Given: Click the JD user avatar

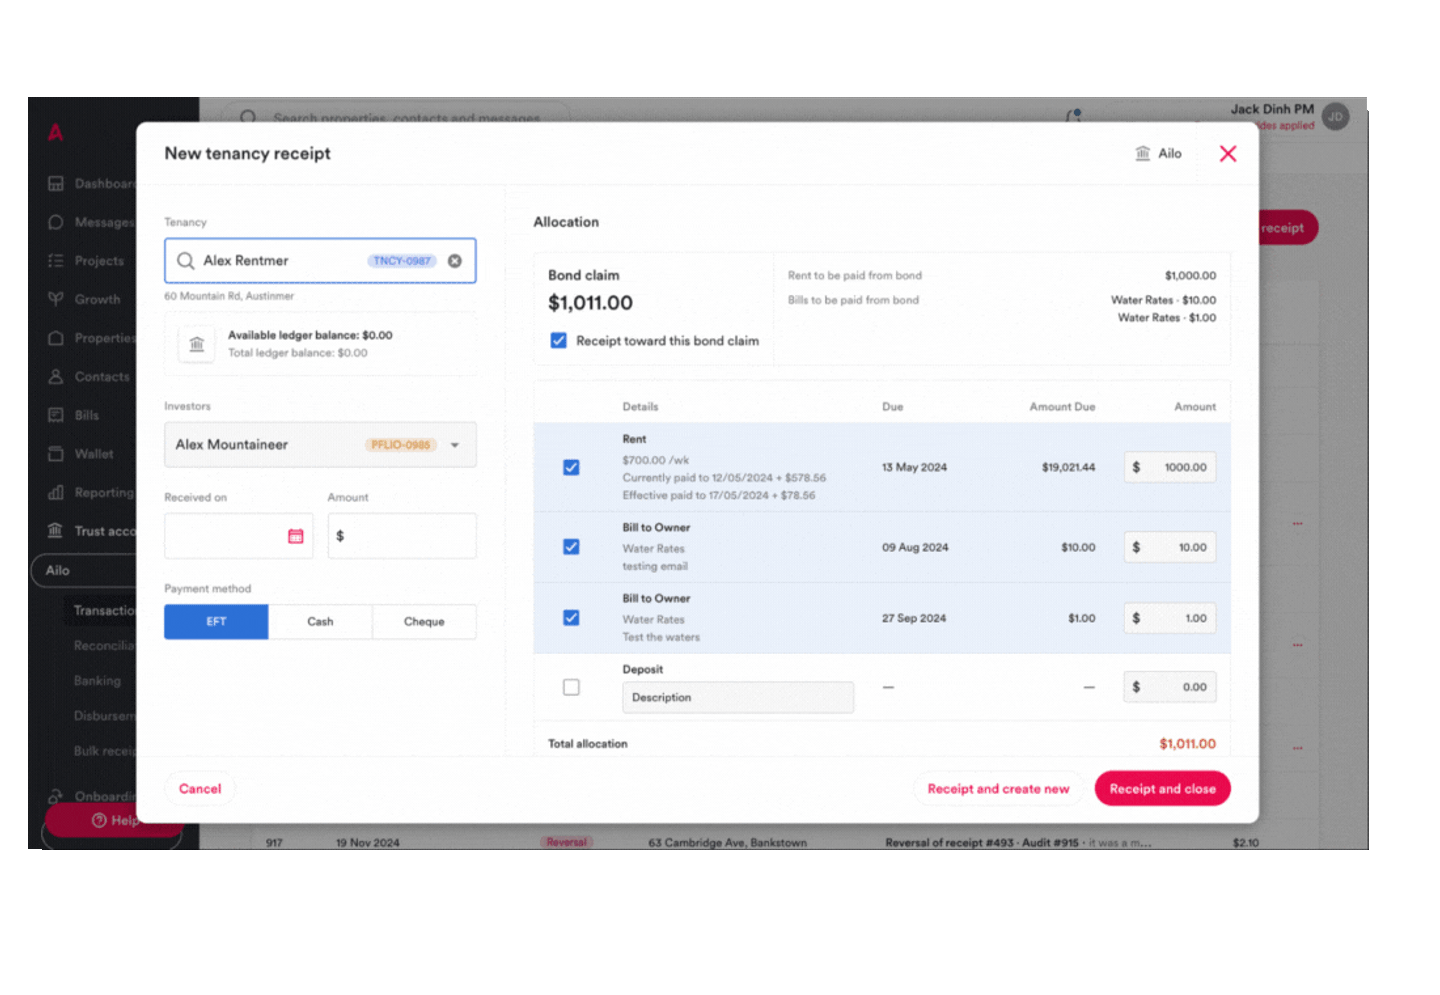Looking at the screenshot, I should pos(1335,117).
